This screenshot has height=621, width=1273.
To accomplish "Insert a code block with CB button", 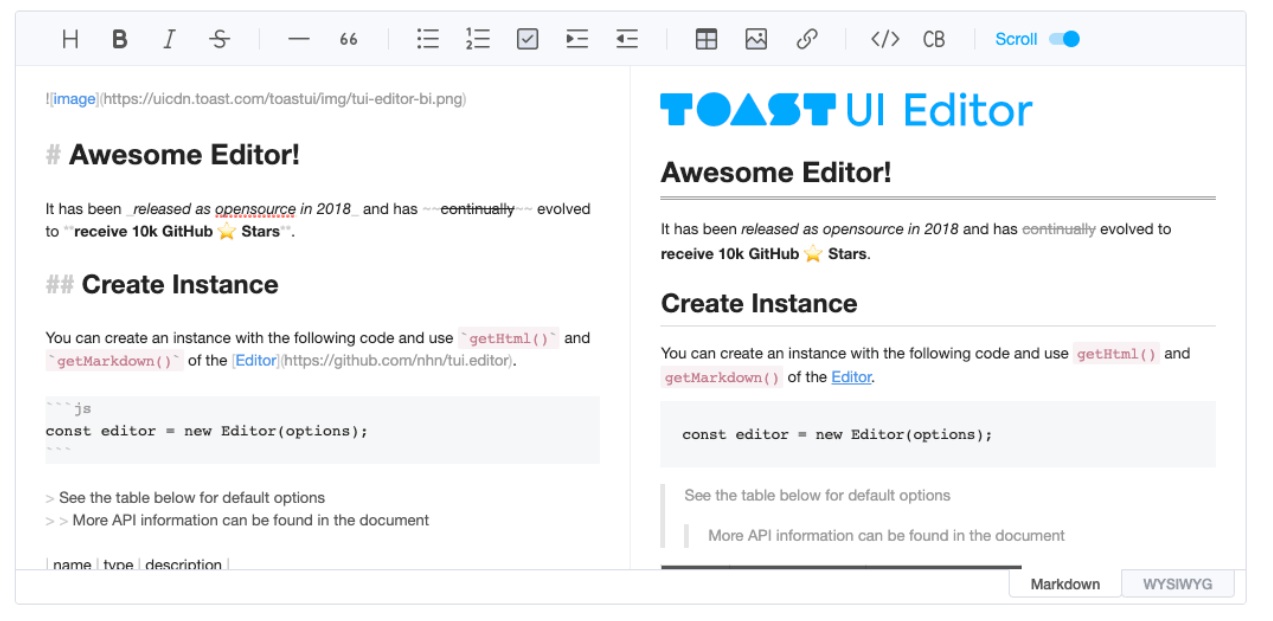I will point(934,39).
